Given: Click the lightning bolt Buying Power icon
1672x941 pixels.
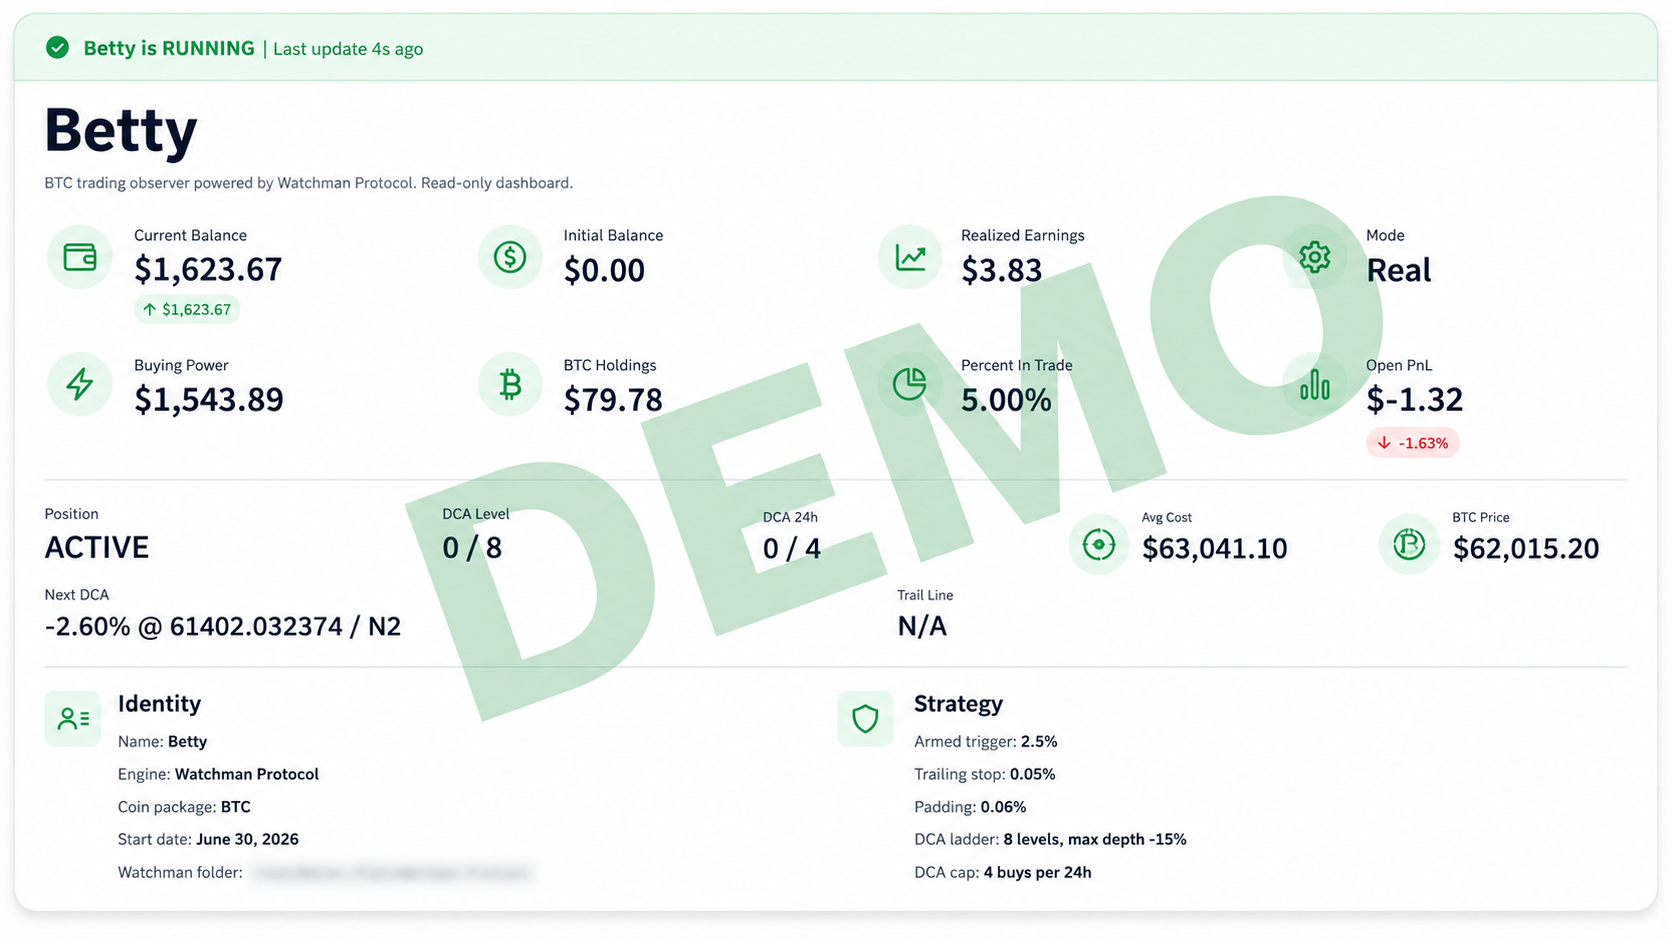Looking at the screenshot, I should (80, 384).
